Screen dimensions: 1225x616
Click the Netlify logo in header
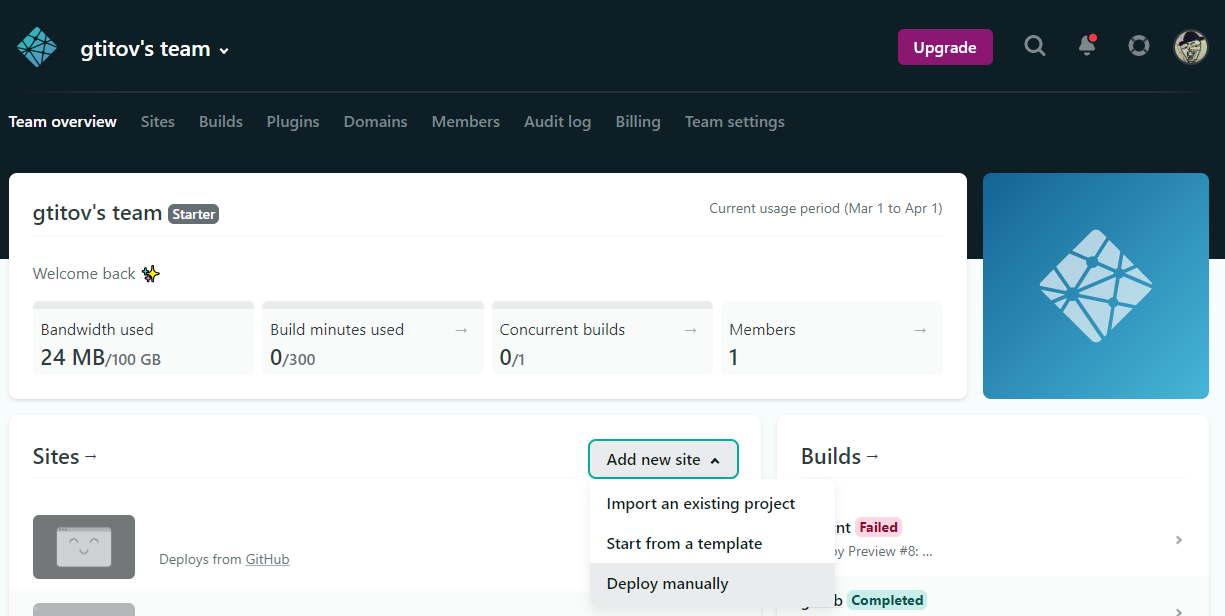tap(37, 47)
